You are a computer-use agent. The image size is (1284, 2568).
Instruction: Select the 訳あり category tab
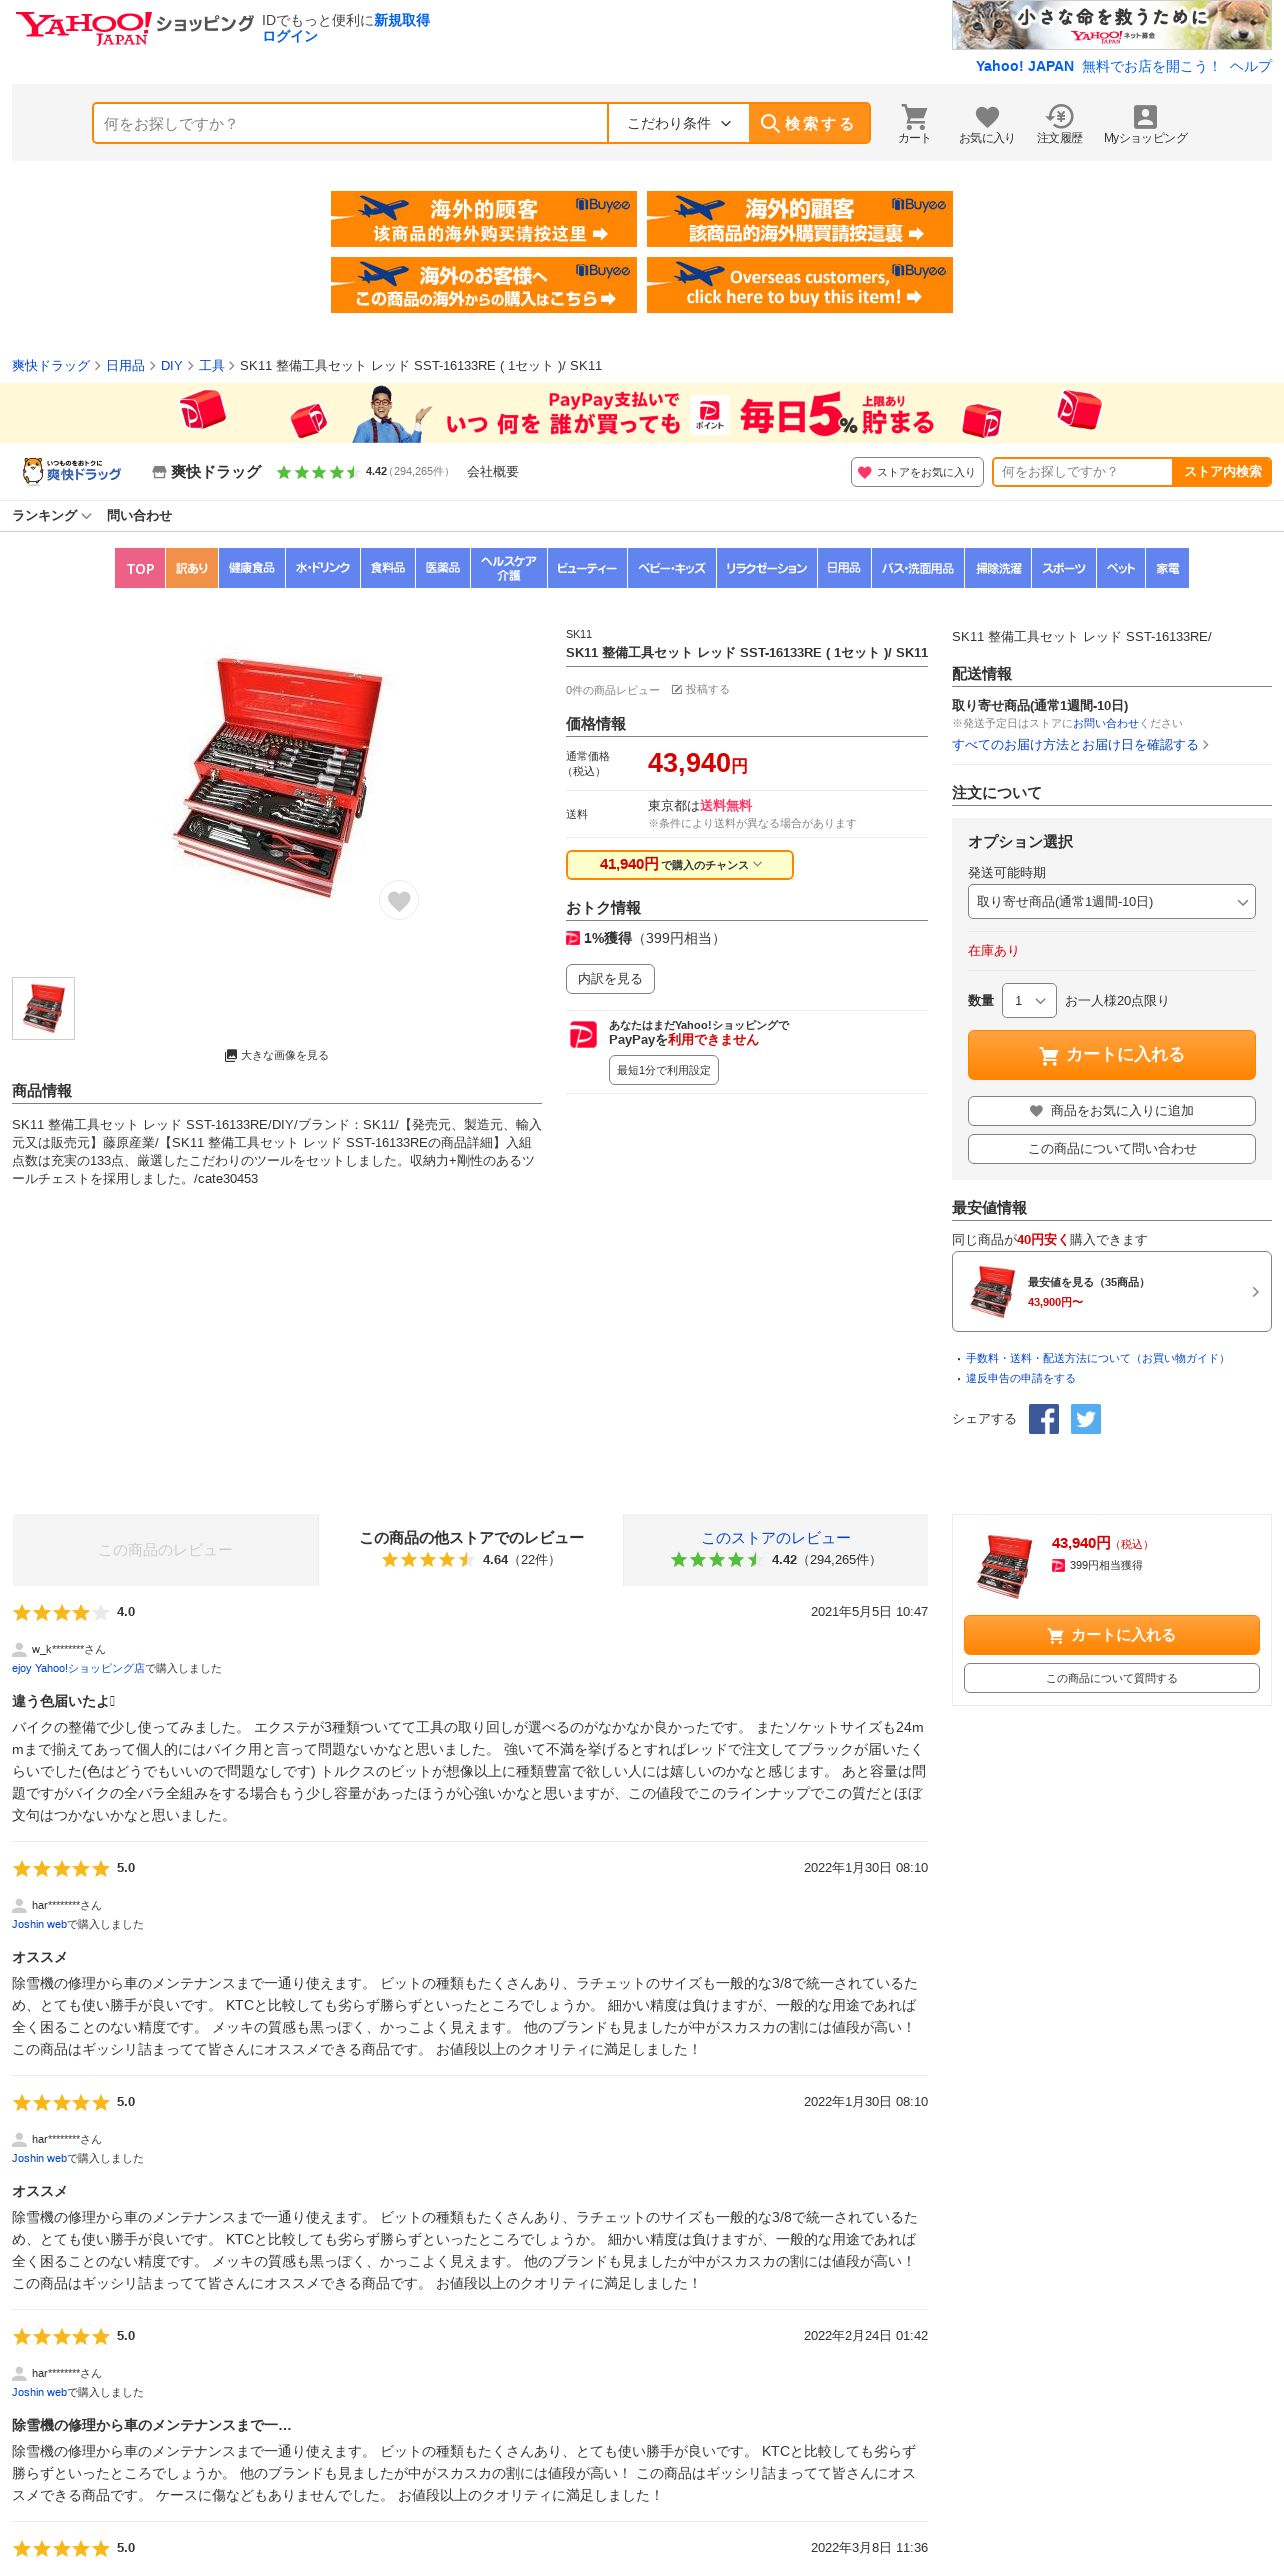(192, 568)
